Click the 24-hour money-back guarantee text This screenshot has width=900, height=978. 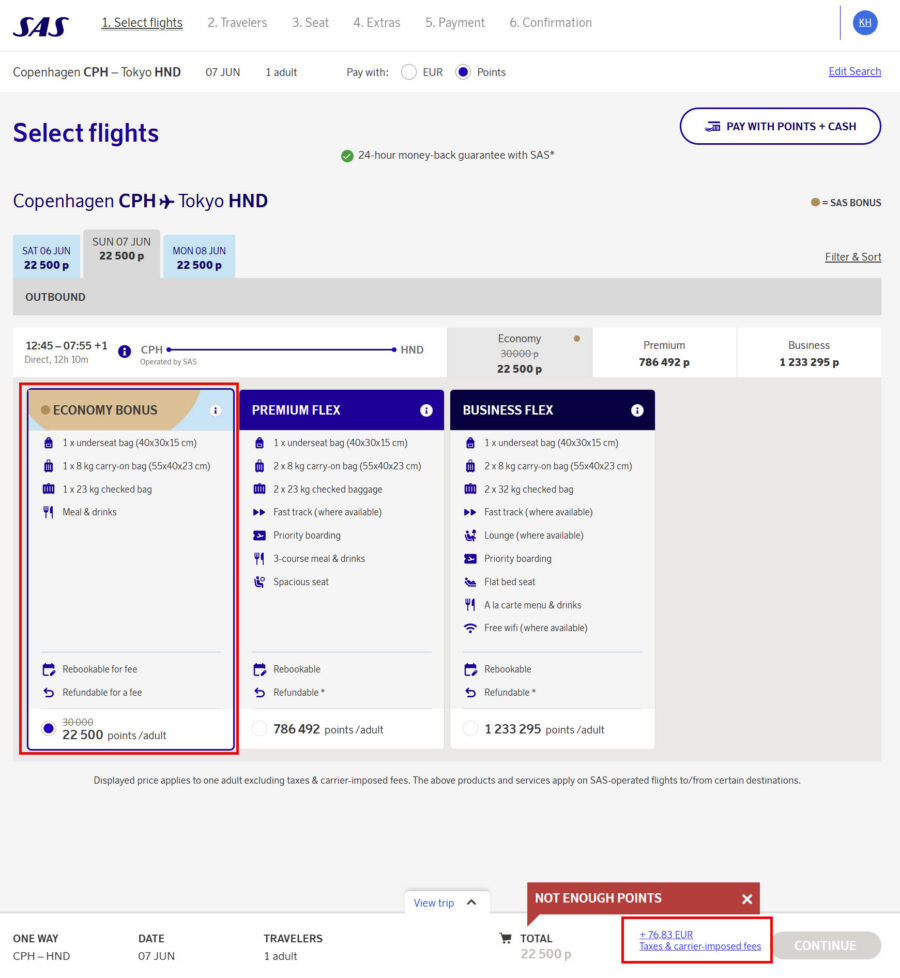[456, 155]
